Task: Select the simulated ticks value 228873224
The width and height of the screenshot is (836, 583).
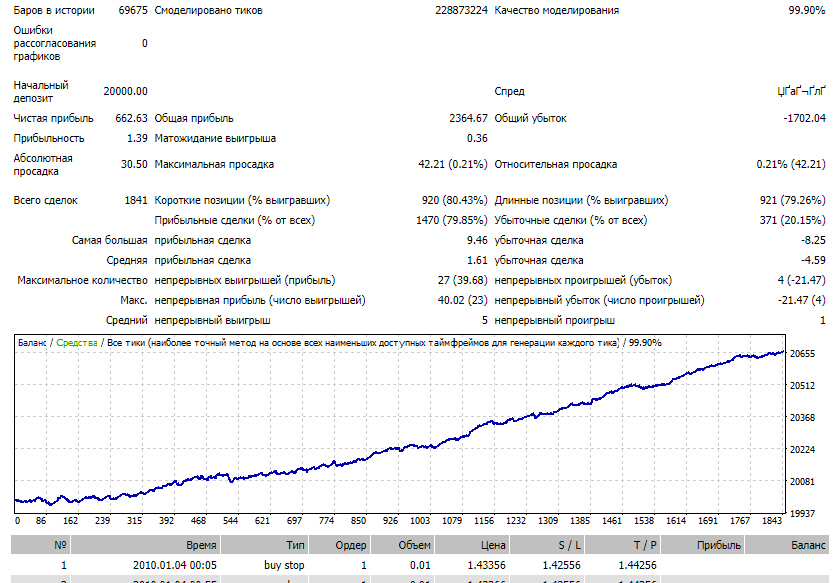Action: click(x=461, y=10)
